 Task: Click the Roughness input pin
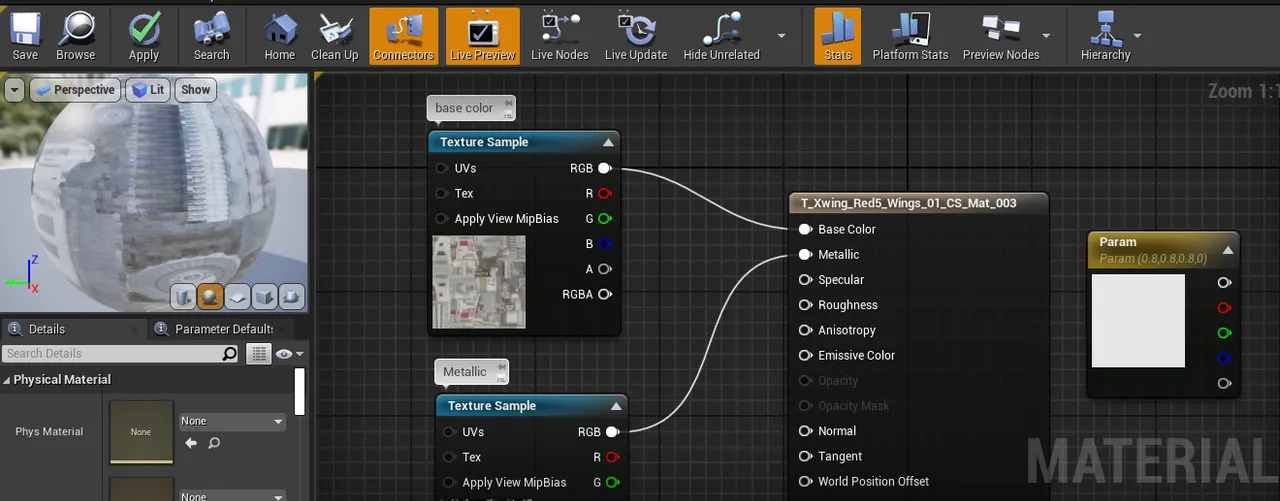point(805,305)
